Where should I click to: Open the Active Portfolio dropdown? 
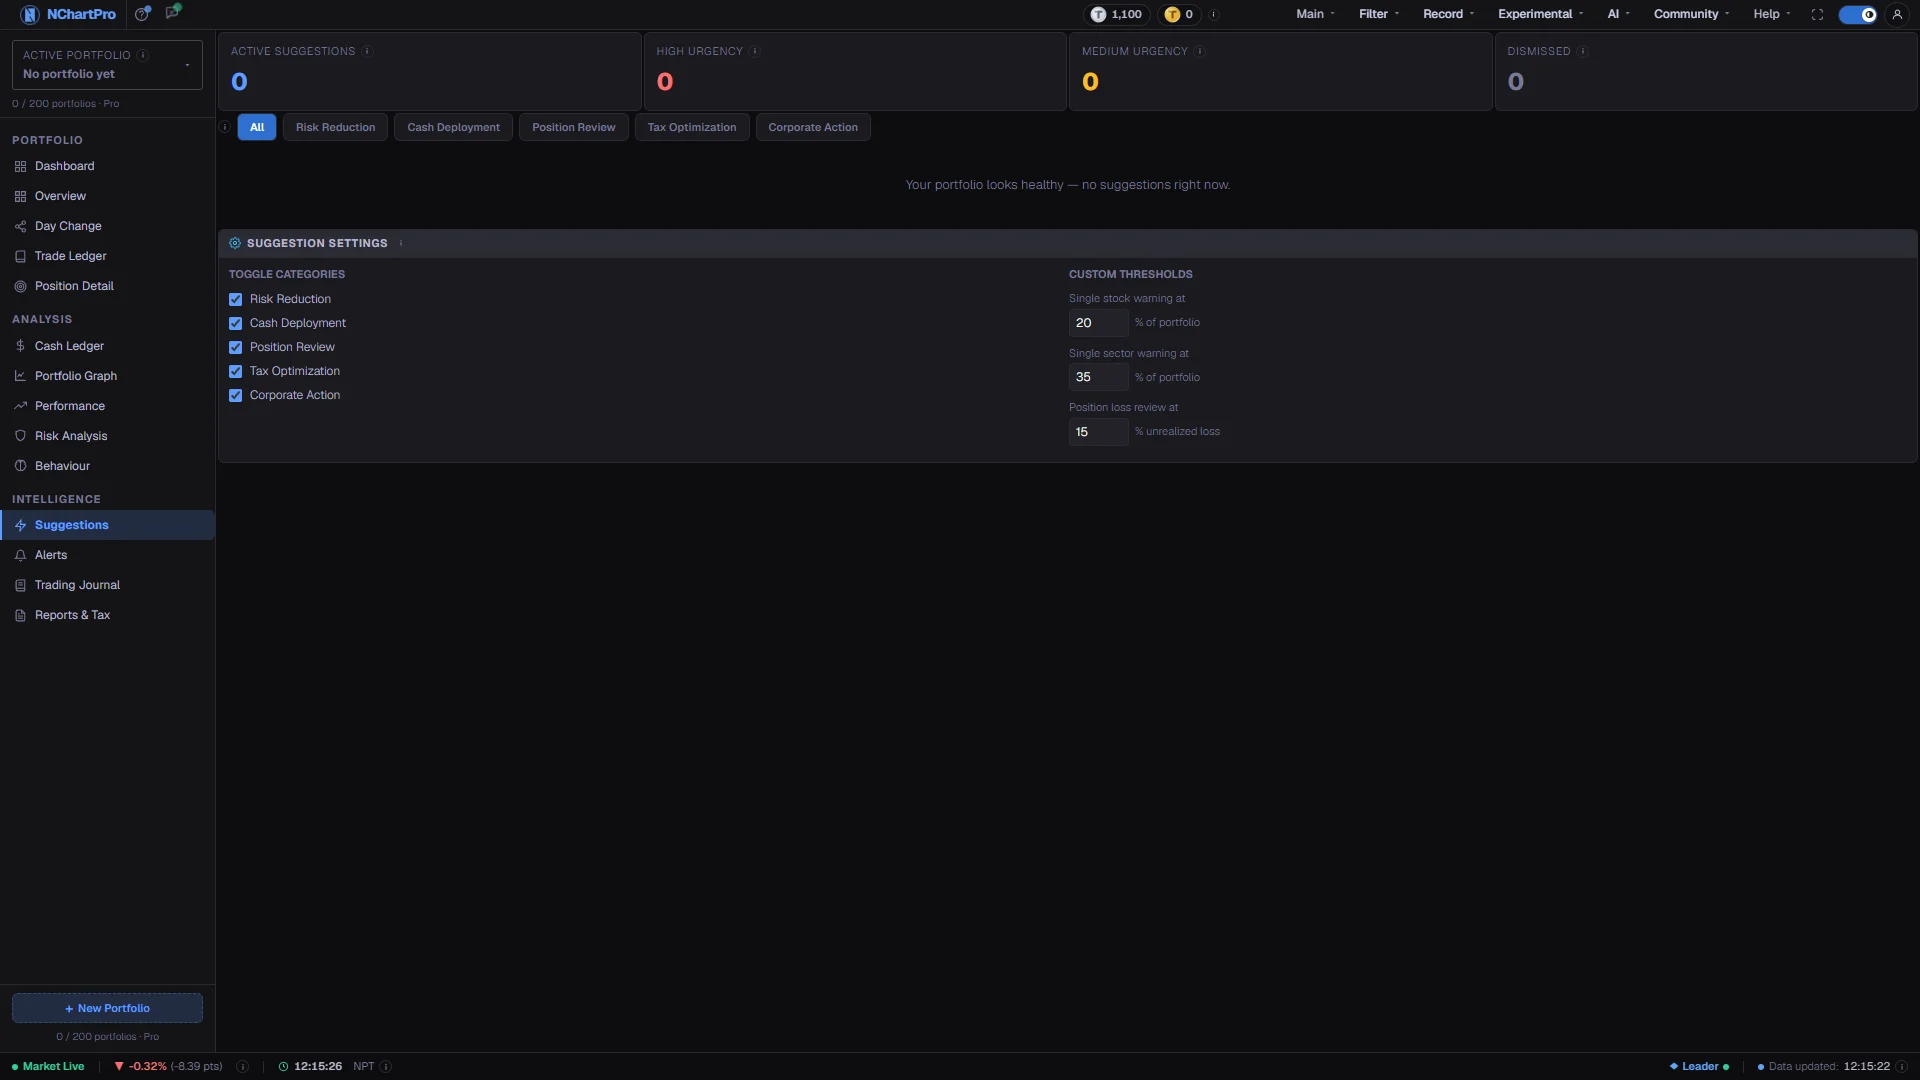click(x=107, y=65)
